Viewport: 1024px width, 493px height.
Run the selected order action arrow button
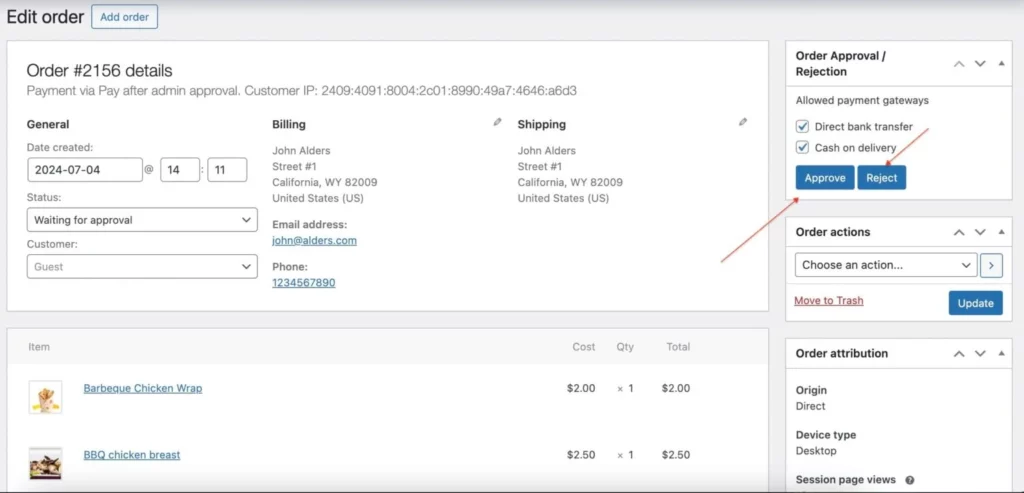click(990, 265)
